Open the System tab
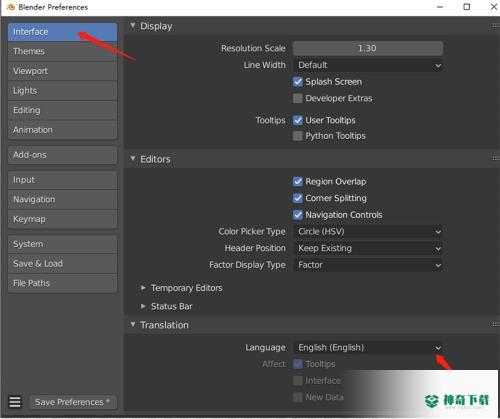This screenshot has height=419, width=500. pos(63,244)
